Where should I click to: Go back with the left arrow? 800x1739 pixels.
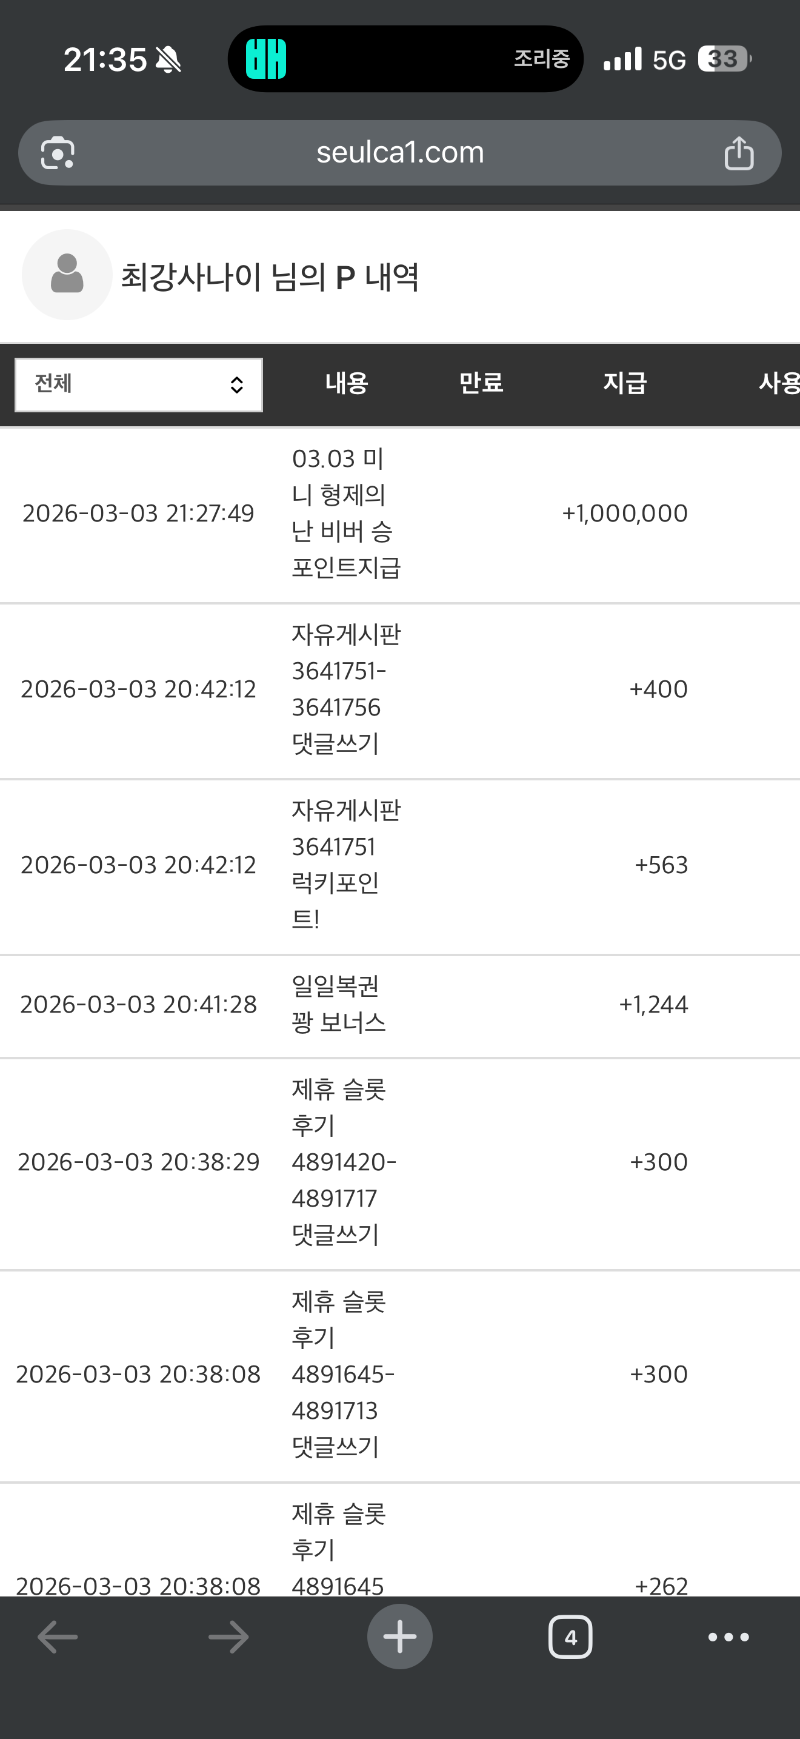57,1637
